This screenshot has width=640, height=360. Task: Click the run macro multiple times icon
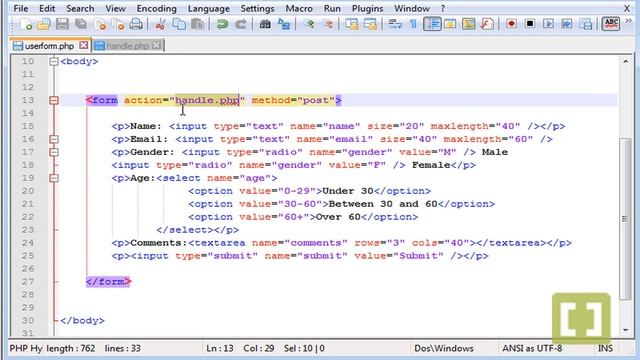(x=567, y=24)
